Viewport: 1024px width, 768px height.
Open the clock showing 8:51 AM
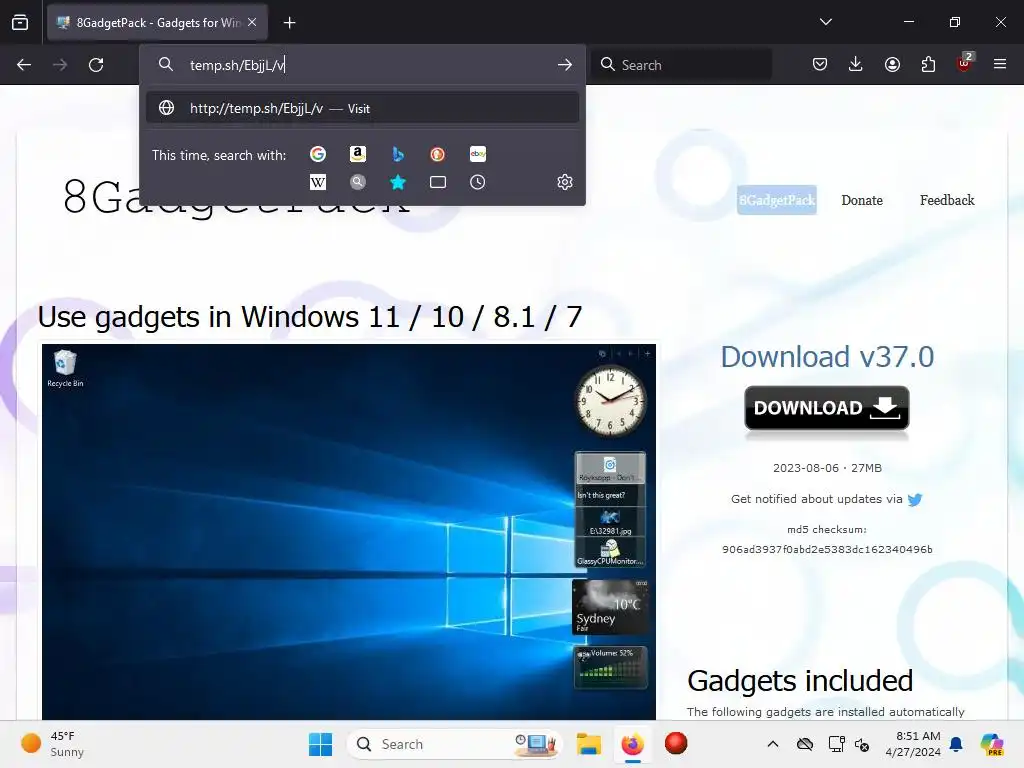913,744
